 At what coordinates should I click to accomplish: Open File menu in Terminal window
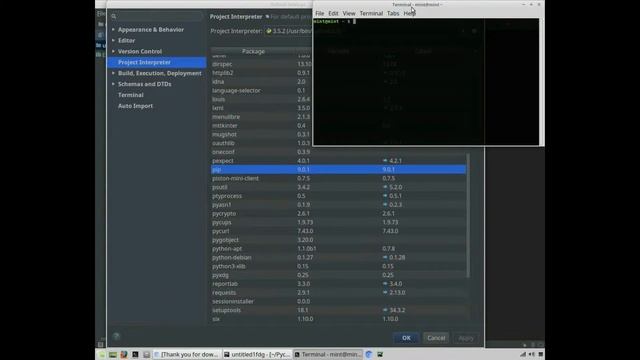coord(320,13)
